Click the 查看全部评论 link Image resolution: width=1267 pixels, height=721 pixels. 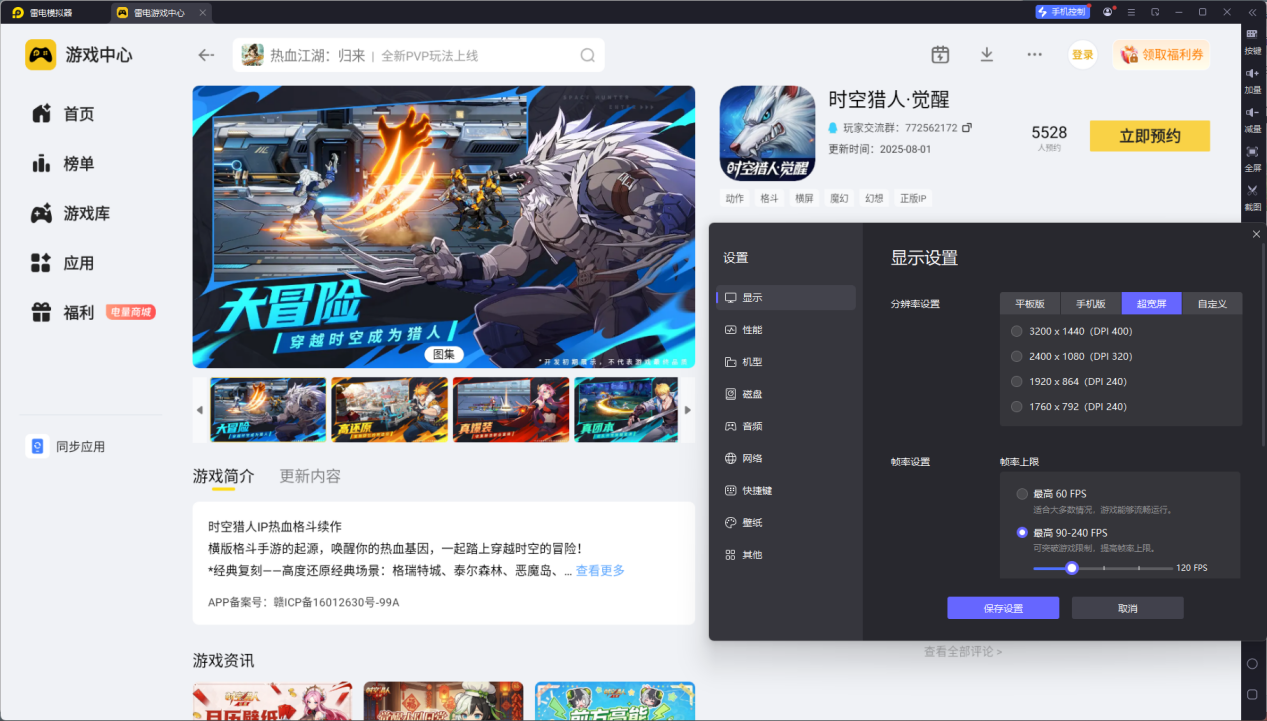(x=963, y=652)
